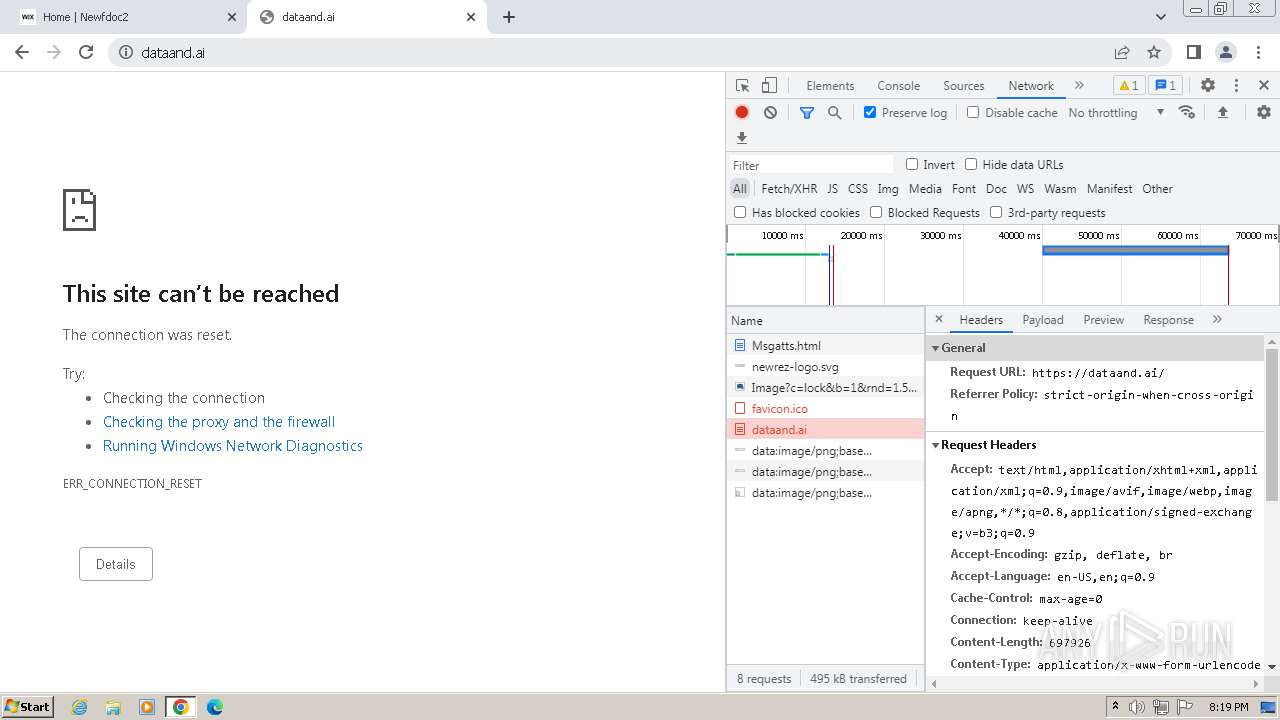Open Microsoft Edge from taskbar
This screenshot has width=1280, height=720.
point(215,707)
